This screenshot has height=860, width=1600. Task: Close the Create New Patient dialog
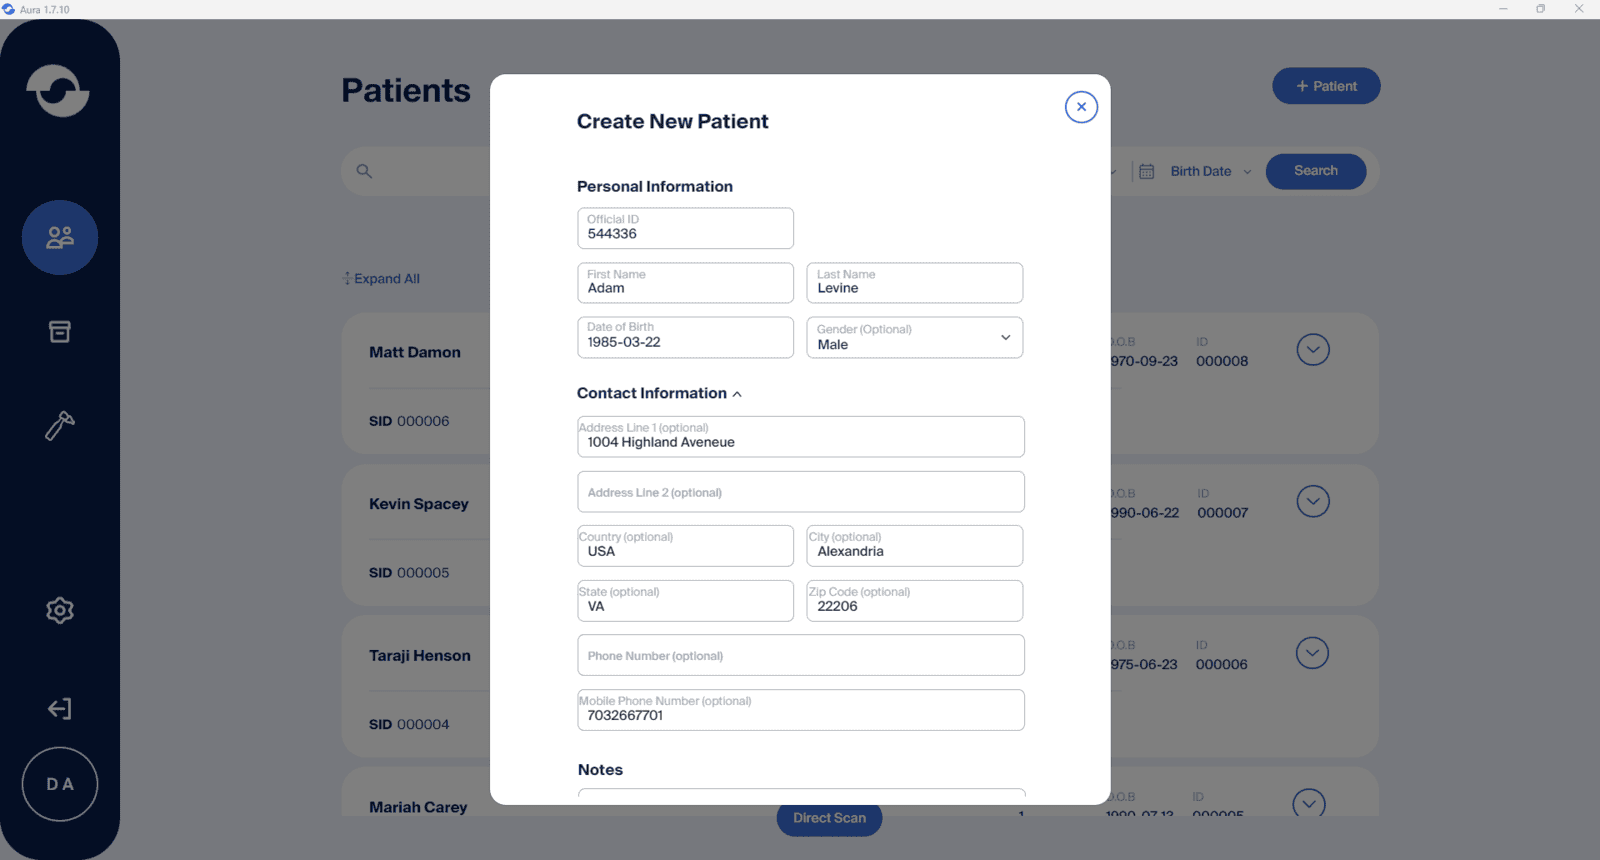tap(1081, 107)
